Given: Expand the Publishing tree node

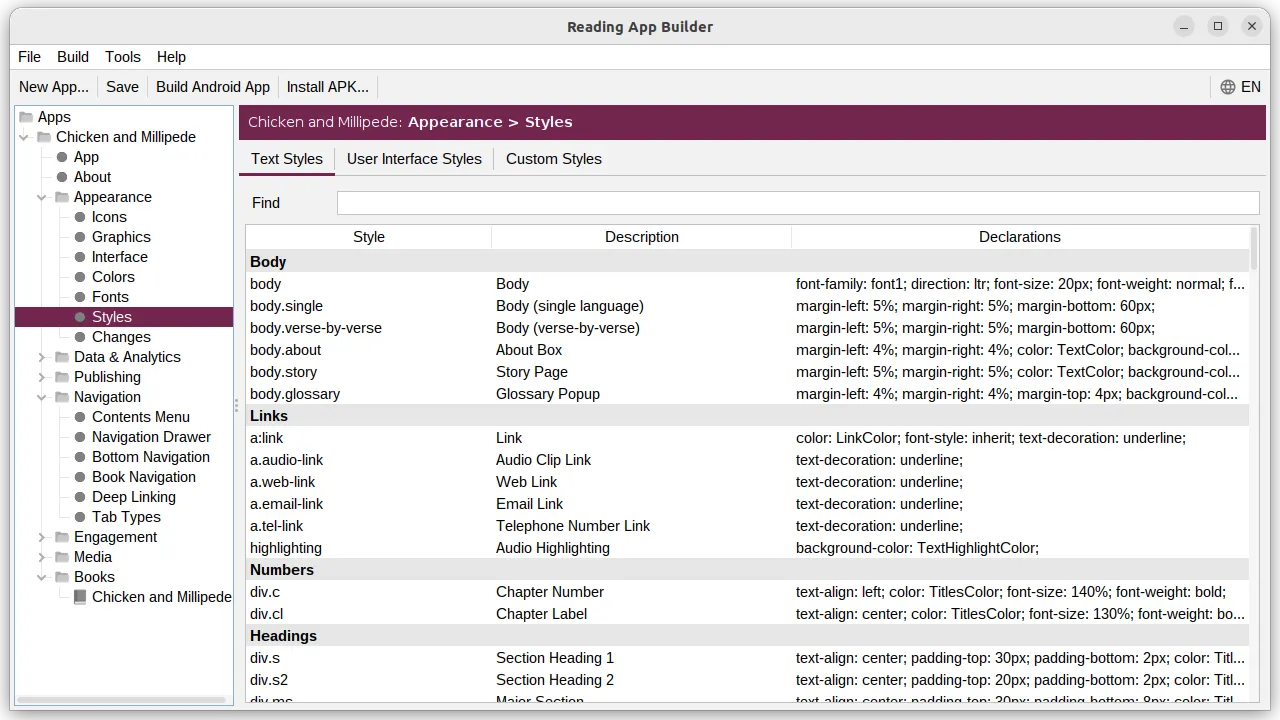Looking at the screenshot, I should (42, 377).
